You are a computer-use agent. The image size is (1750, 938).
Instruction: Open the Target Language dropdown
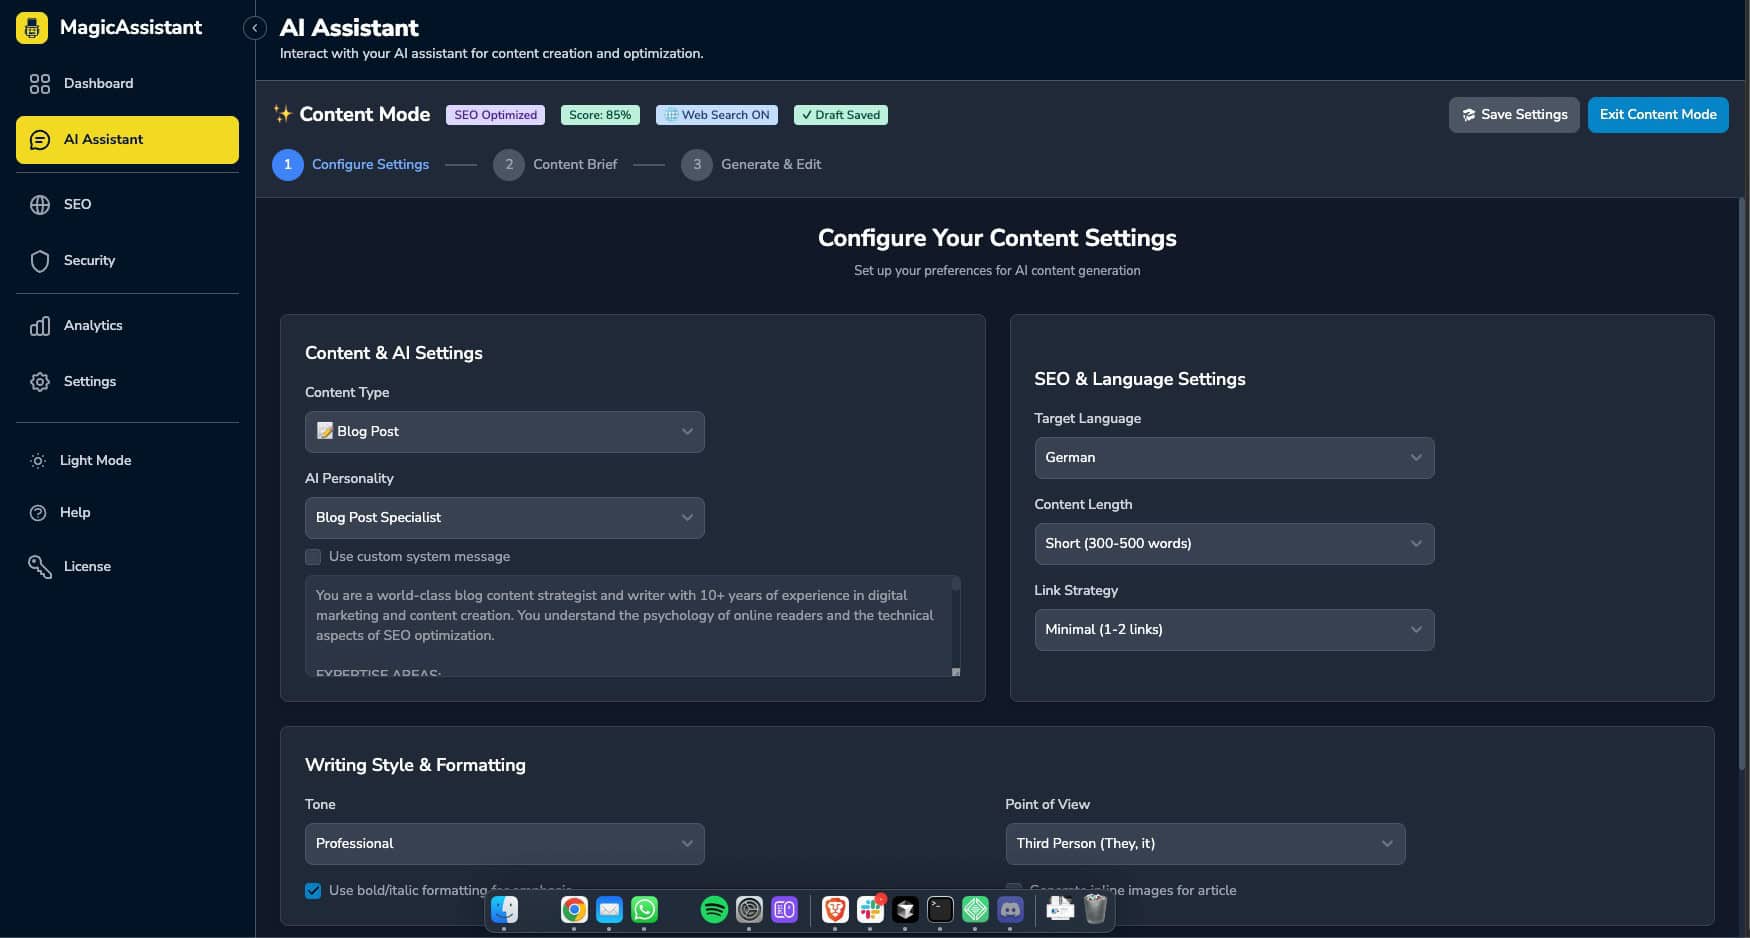[1233, 458]
